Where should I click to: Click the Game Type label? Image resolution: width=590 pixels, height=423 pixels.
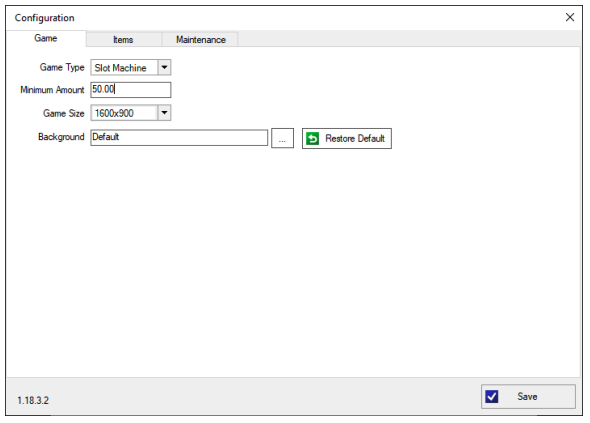(62, 67)
